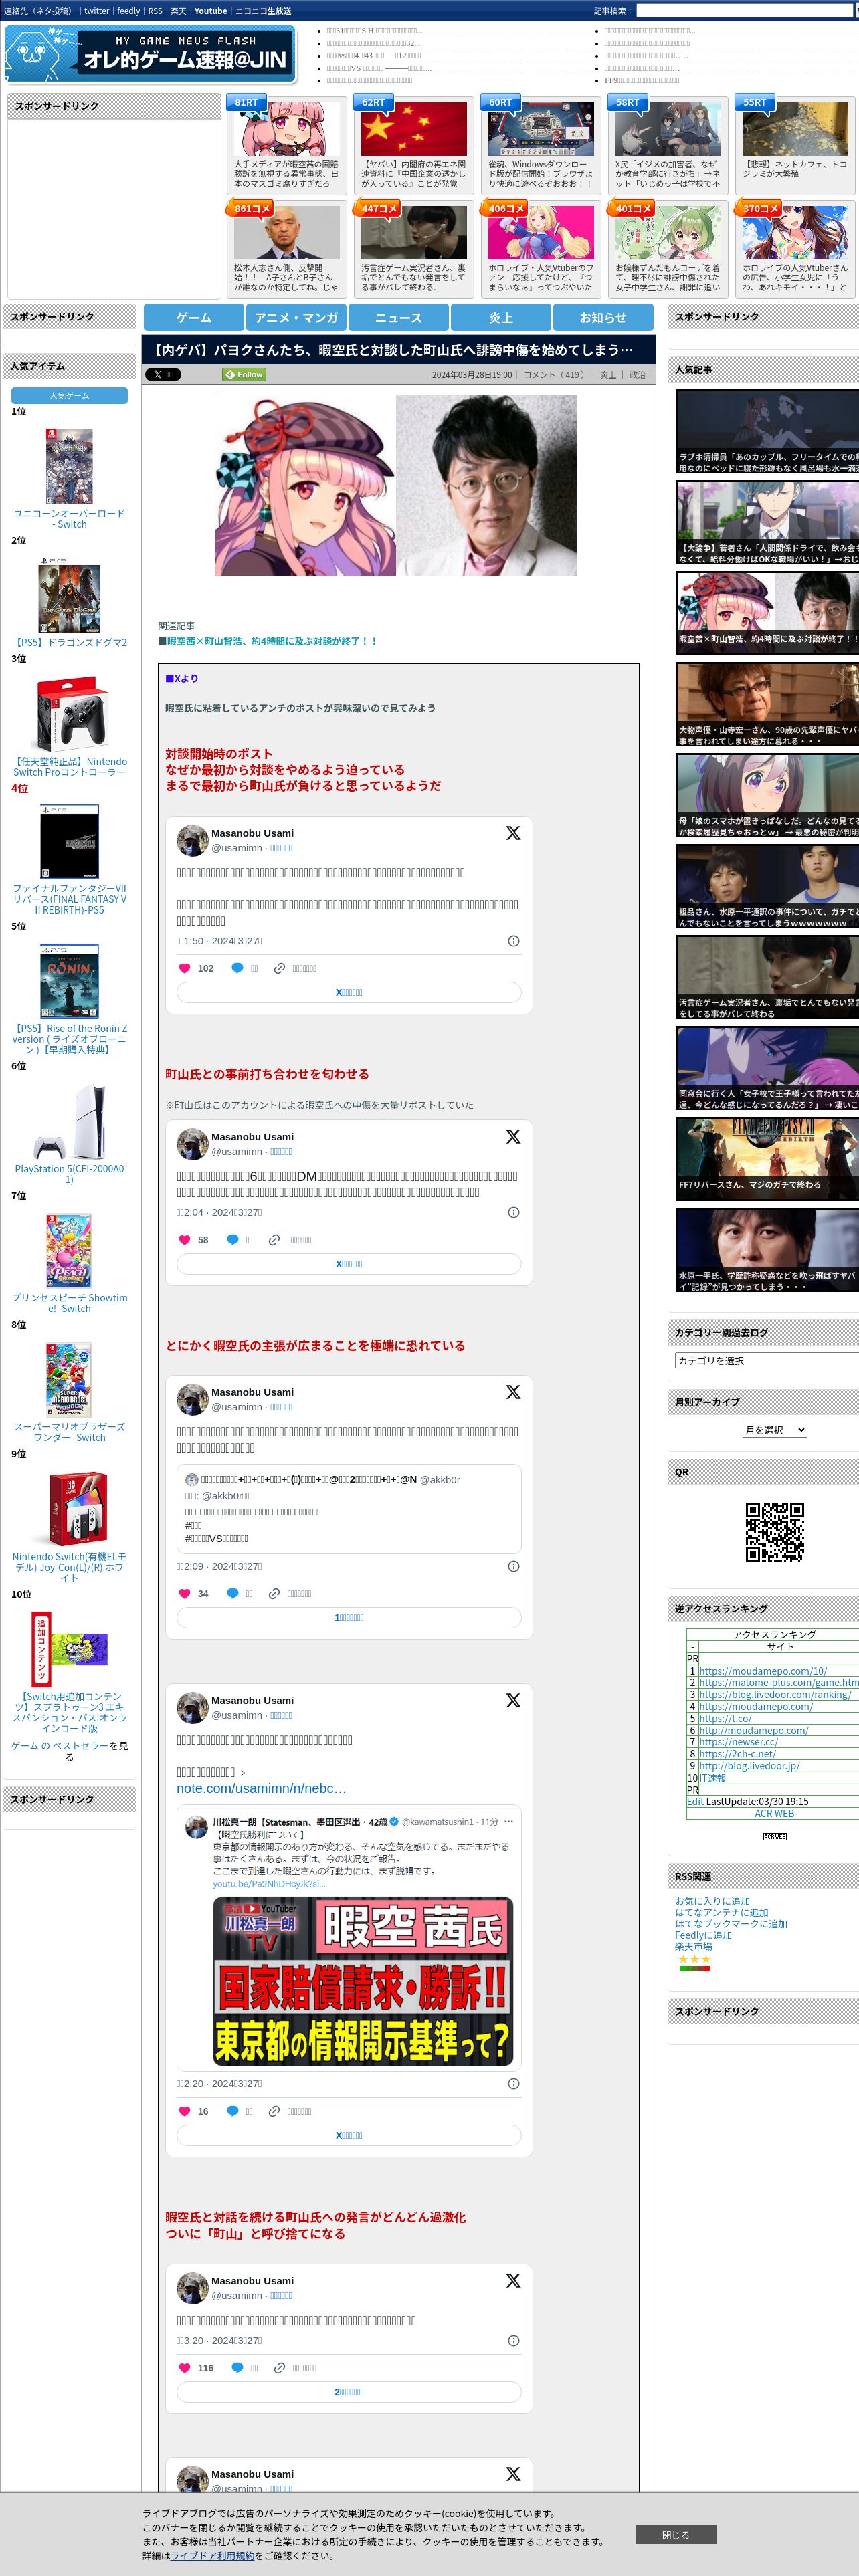The image size is (859, 2576).
Task: Open the 炎上 category tab
Action: point(501,317)
